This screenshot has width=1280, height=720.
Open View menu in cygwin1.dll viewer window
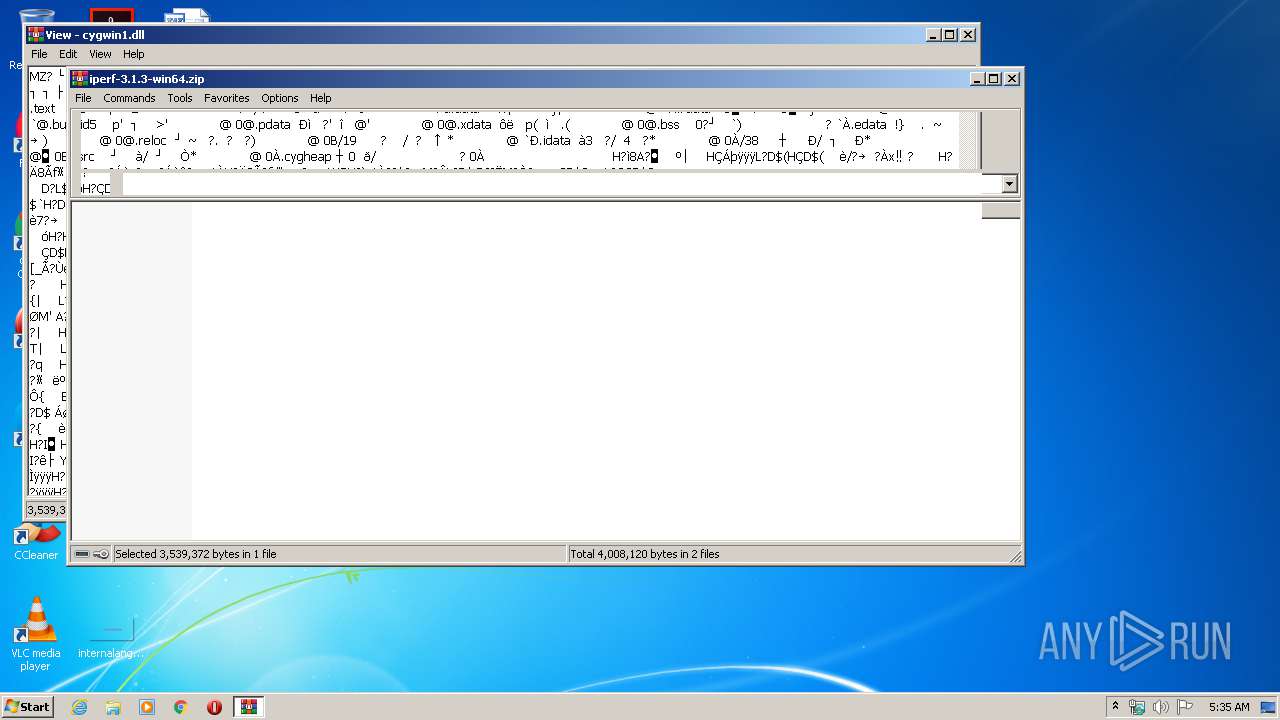pyautogui.click(x=100, y=54)
